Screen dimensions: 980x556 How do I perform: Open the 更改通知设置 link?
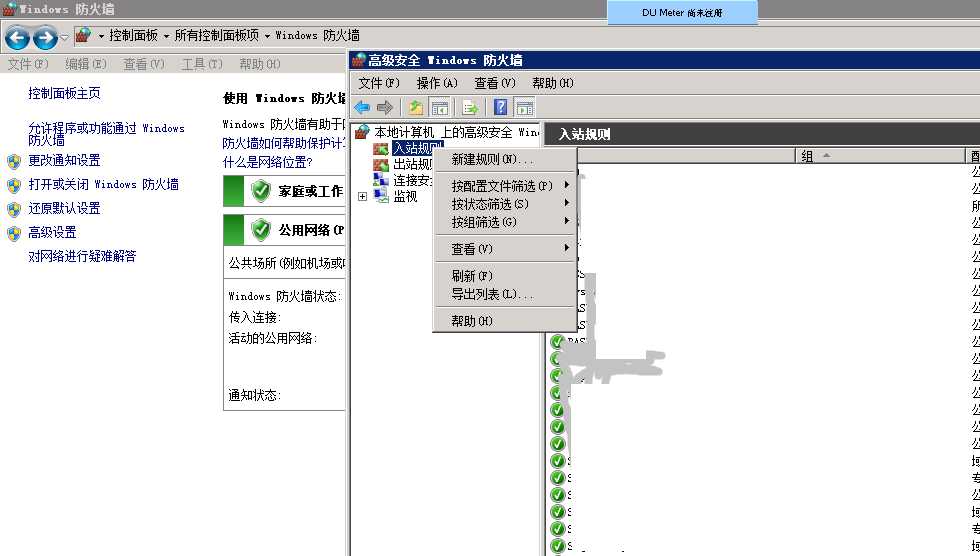click(64, 161)
